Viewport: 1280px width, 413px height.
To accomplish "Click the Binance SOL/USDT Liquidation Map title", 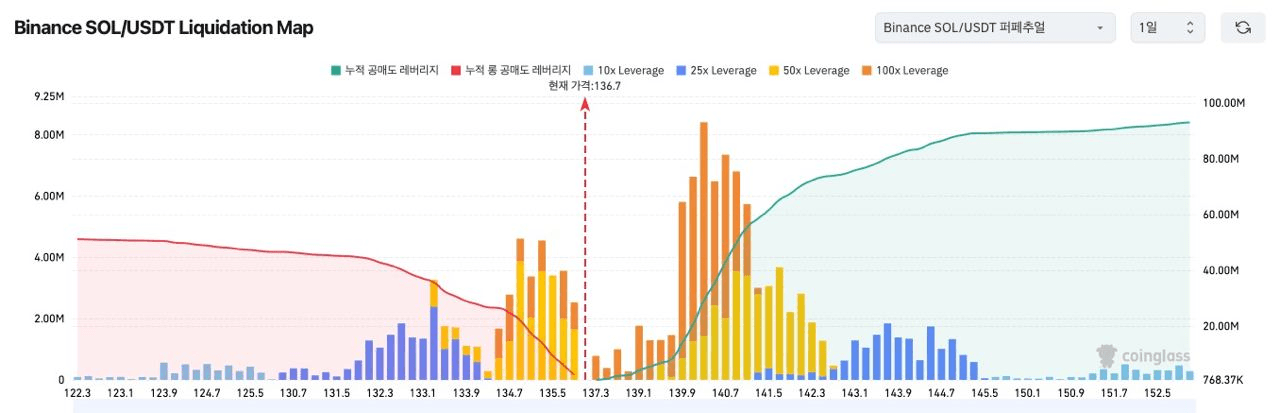I will (163, 28).
